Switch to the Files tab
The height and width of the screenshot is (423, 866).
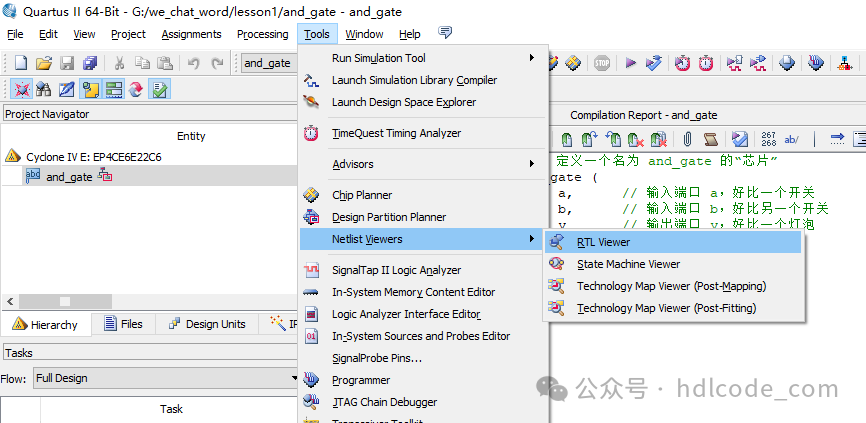[123, 324]
